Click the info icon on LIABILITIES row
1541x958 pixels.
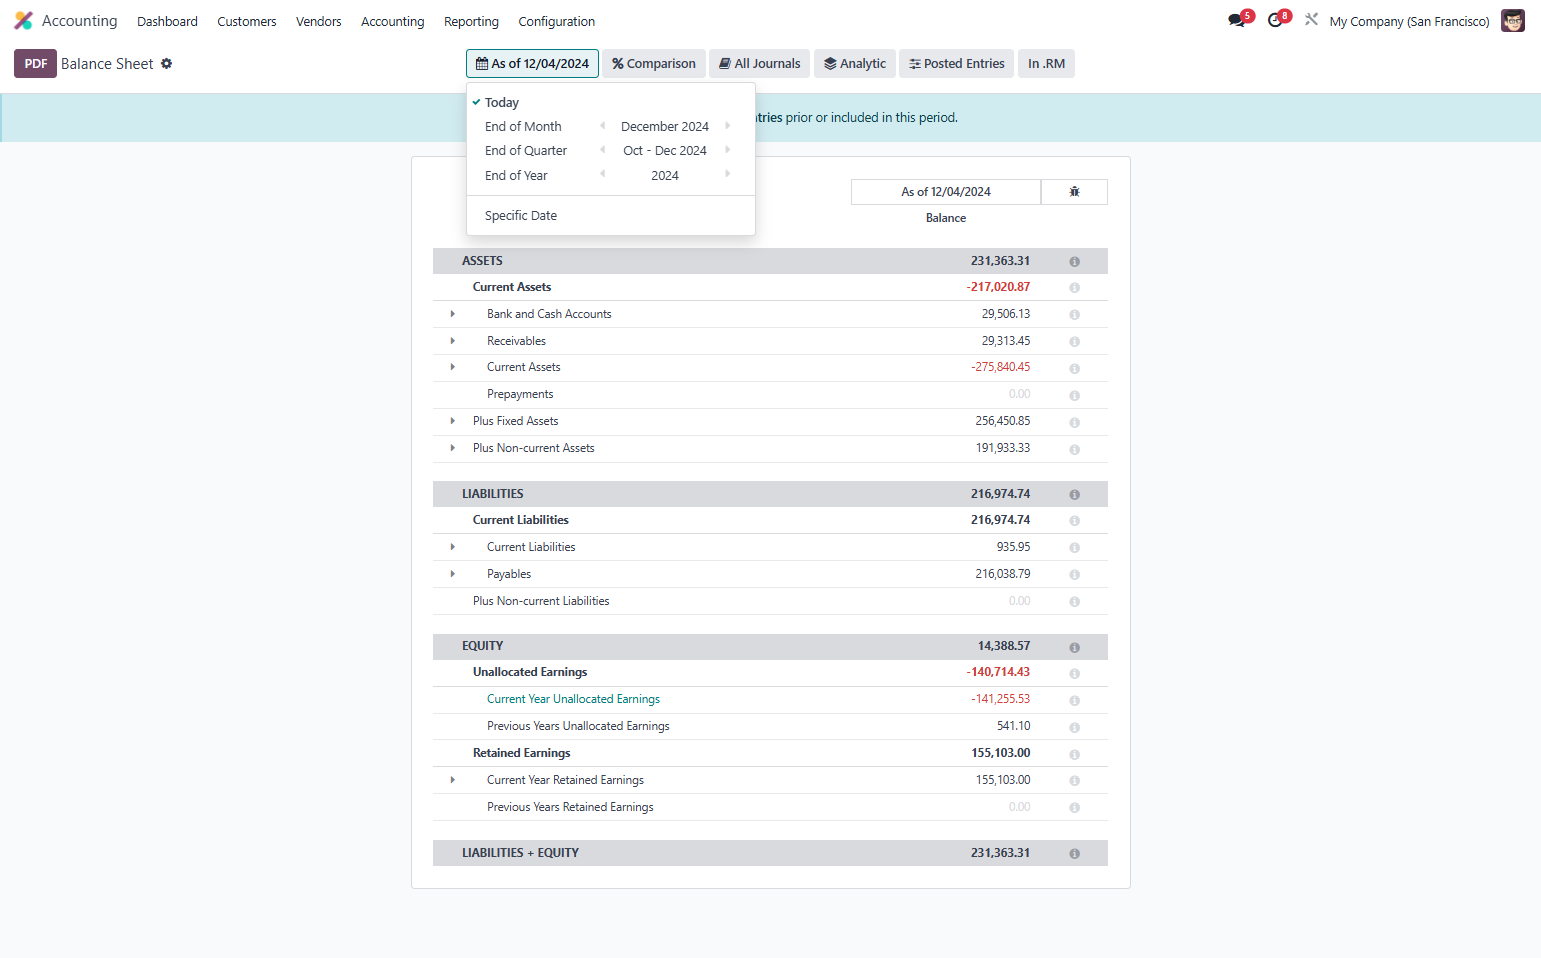click(x=1074, y=494)
